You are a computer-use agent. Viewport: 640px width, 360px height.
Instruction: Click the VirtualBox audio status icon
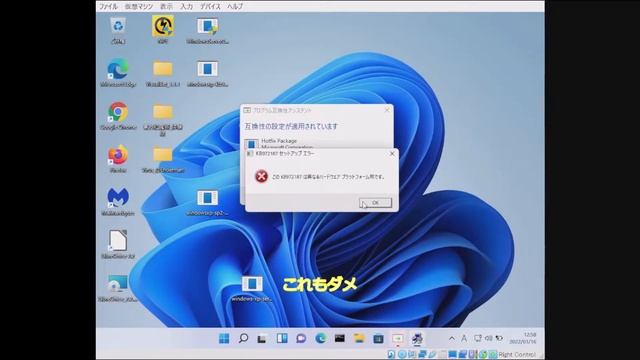tap(411, 354)
